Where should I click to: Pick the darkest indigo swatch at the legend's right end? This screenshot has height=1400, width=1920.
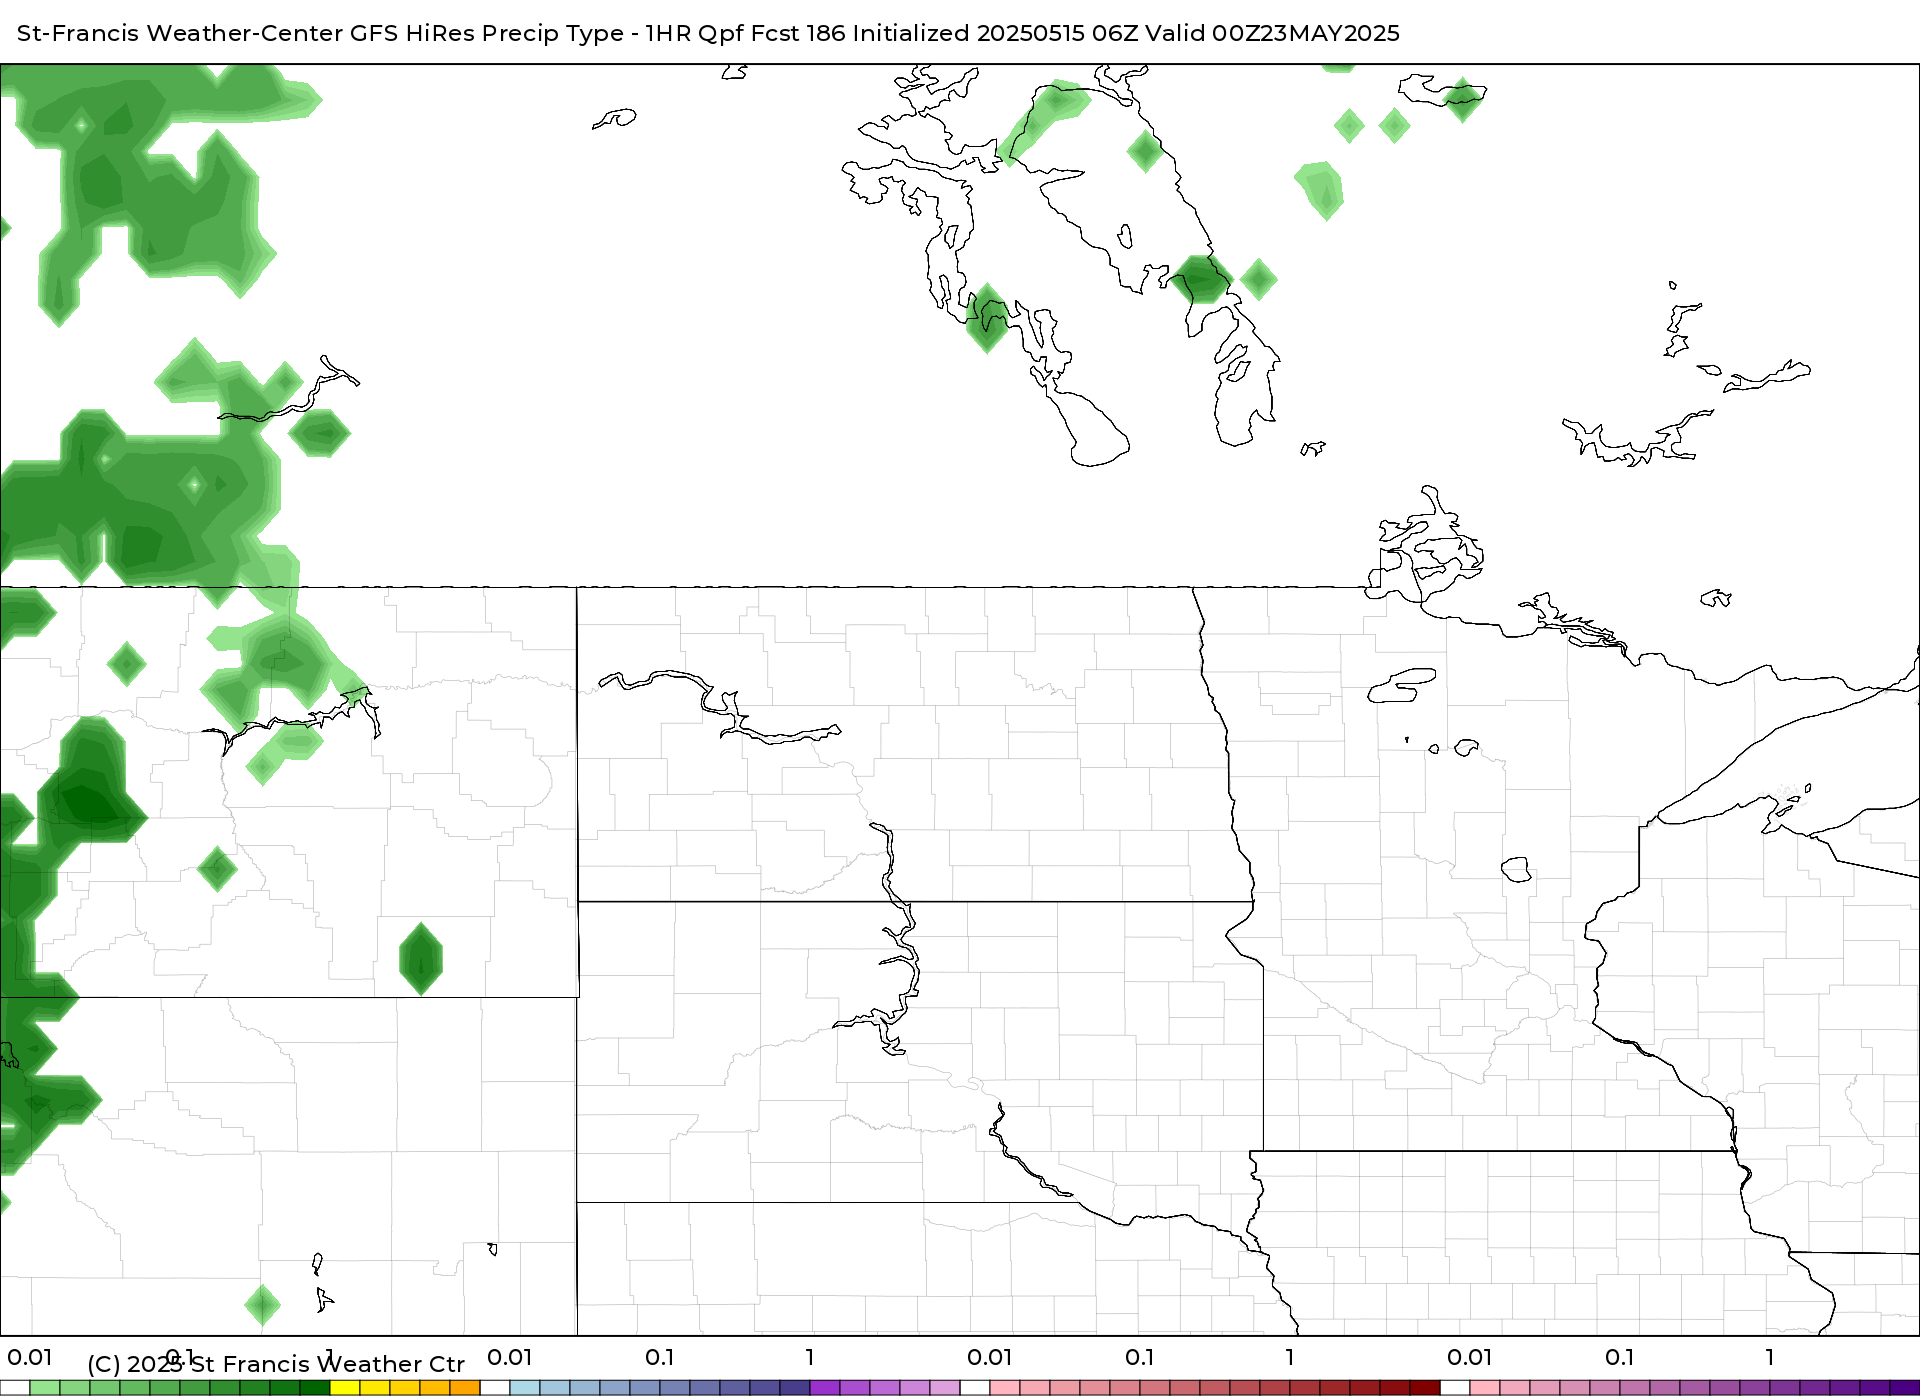(x=1905, y=1388)
